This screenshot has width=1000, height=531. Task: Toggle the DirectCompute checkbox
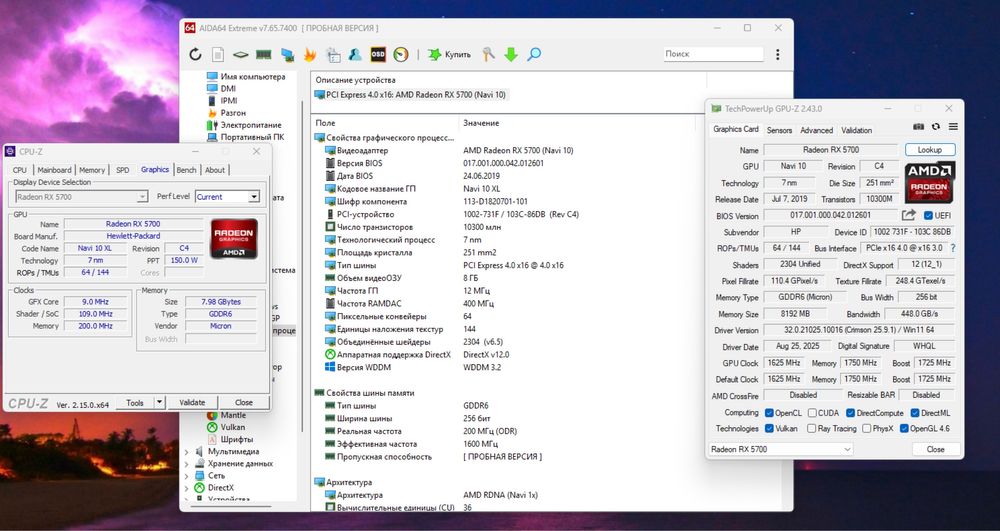pos(851,413)
